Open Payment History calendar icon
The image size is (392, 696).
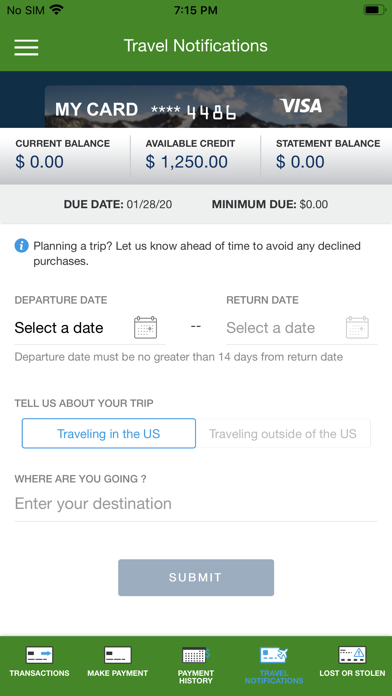pos(196,655)
